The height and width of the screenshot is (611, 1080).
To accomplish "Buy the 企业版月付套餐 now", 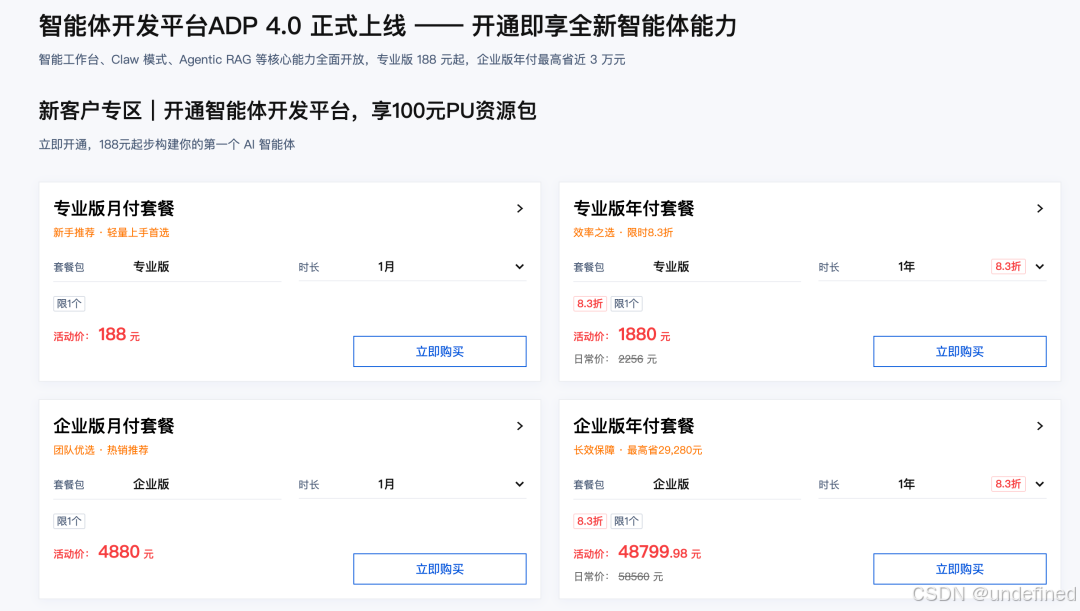I will [439, 569].
